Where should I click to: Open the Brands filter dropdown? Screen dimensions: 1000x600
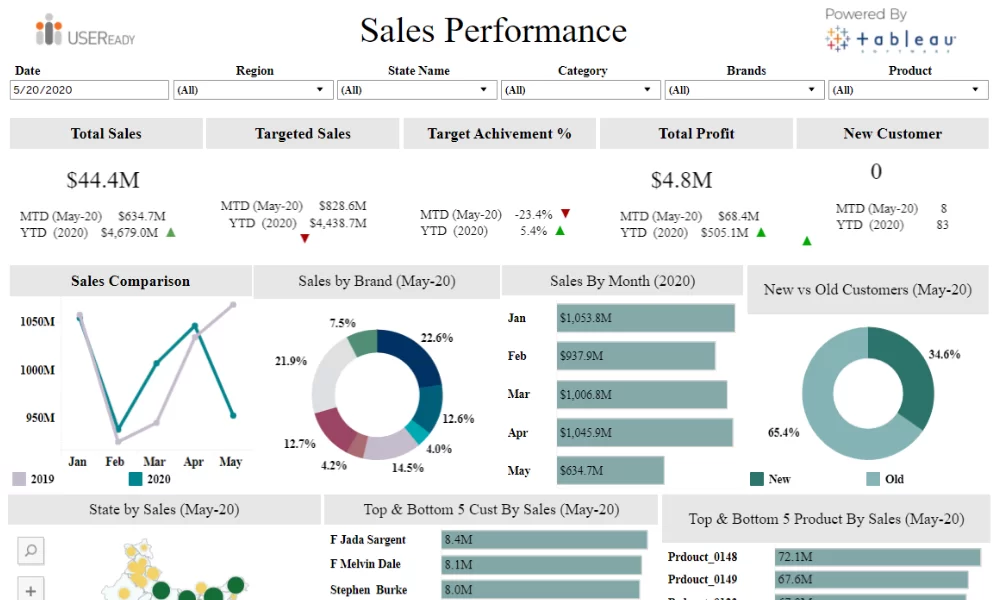click(744, 90)
